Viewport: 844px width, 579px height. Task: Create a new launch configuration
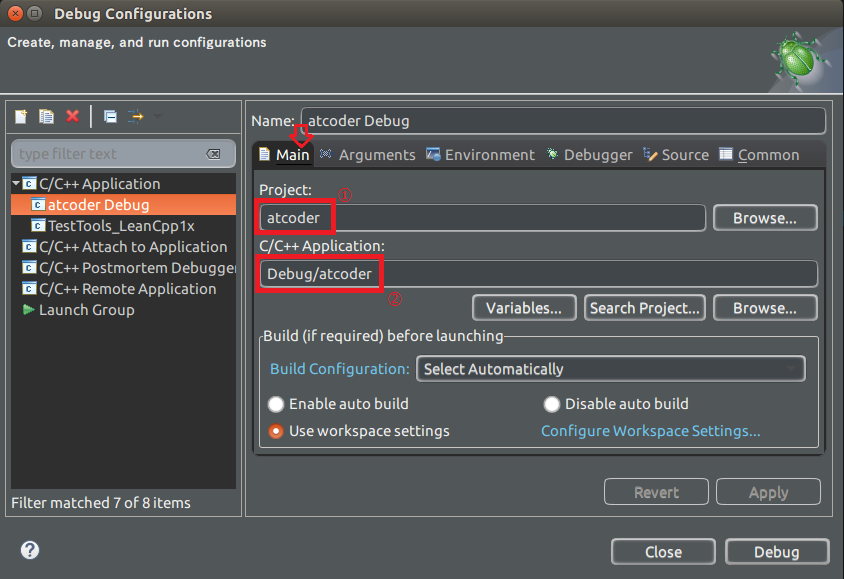(x=20, y=116)
